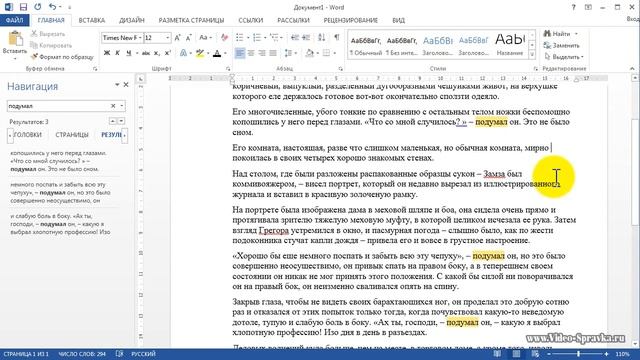The width and height of the screenshot is (640, 360).
Task: Align text right
Action: [x=262, y=53]
